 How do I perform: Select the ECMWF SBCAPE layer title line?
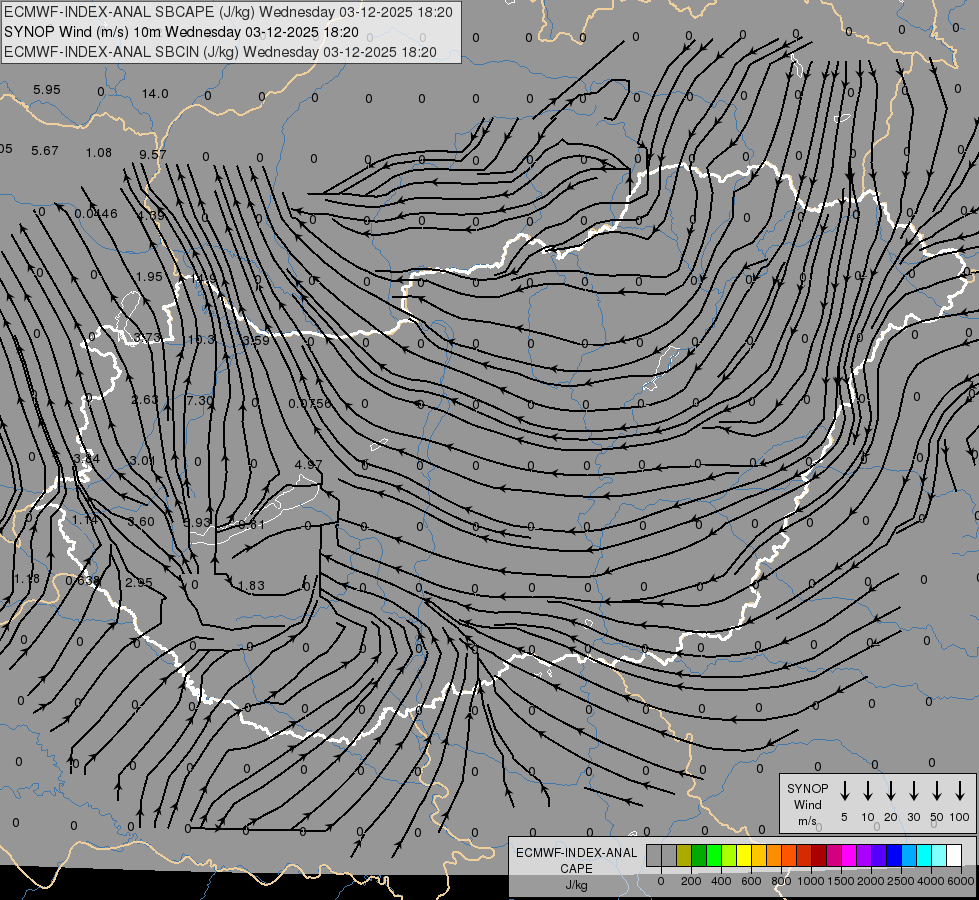[228, 12]
